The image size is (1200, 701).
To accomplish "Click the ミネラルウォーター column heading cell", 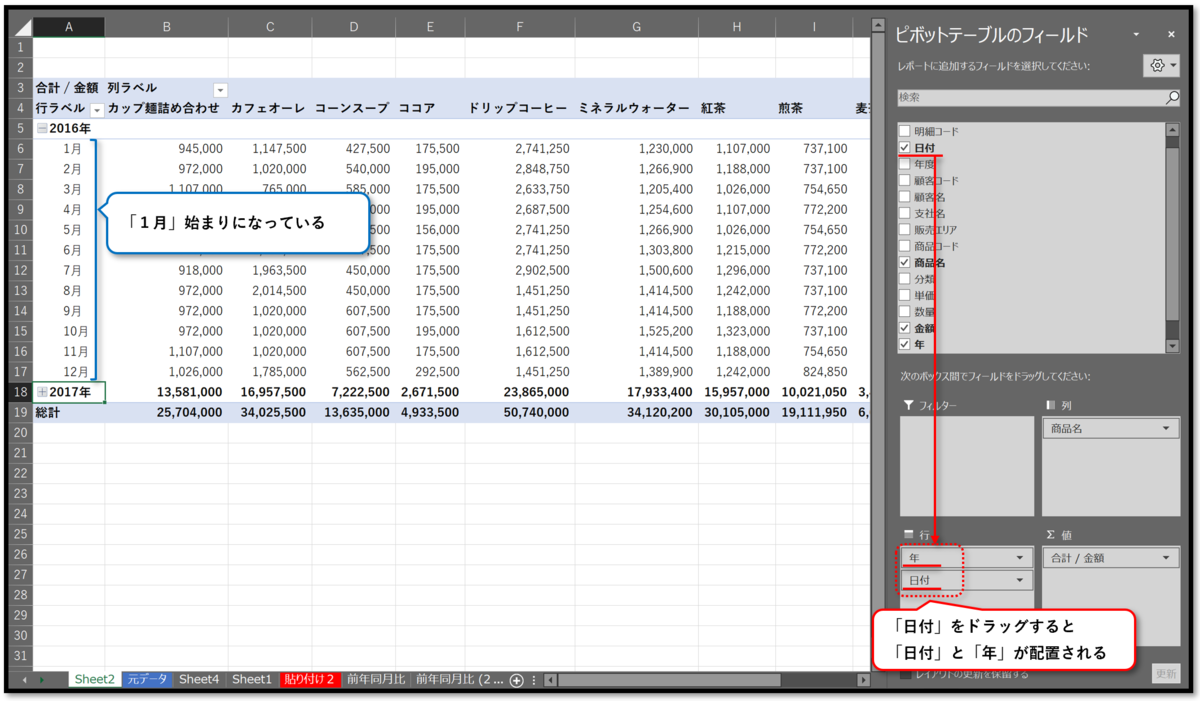I will click(x=636, y=108).
